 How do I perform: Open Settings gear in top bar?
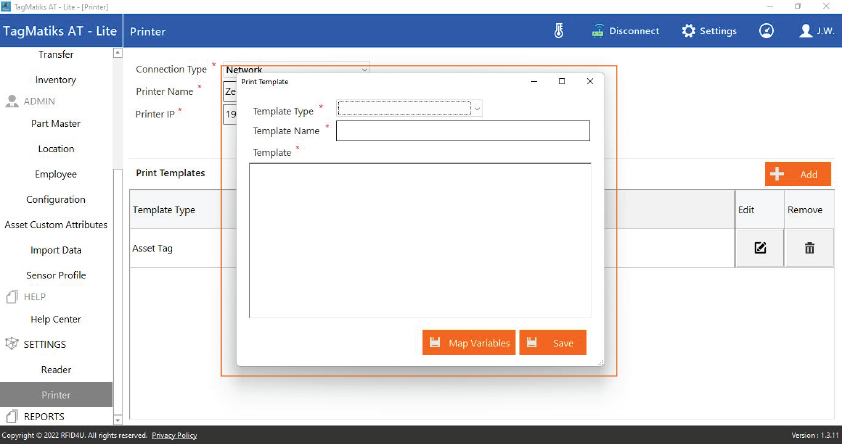pyautogui.click(x=709, y=31)
